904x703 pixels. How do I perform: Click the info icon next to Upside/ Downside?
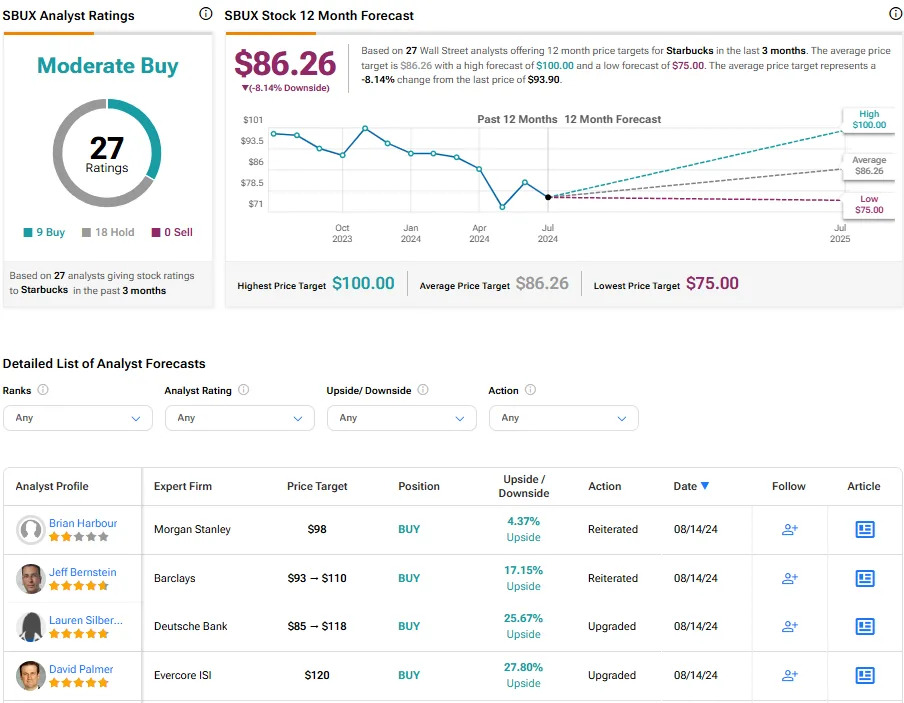(423, 390)
